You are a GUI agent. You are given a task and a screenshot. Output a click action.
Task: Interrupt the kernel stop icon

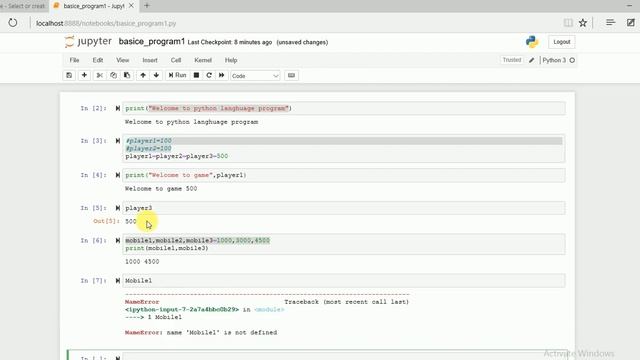(x=196, y=76)
